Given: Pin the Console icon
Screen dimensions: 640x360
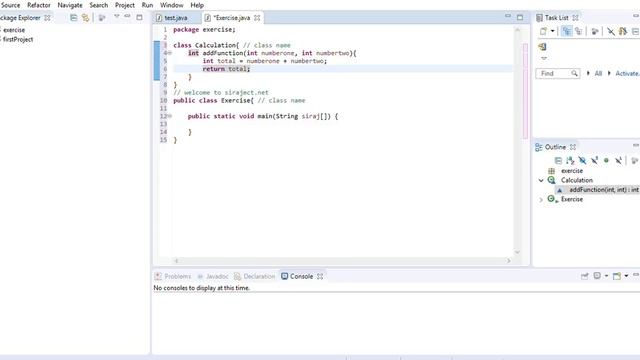Looking at the screenshot, I should (584, 276).
